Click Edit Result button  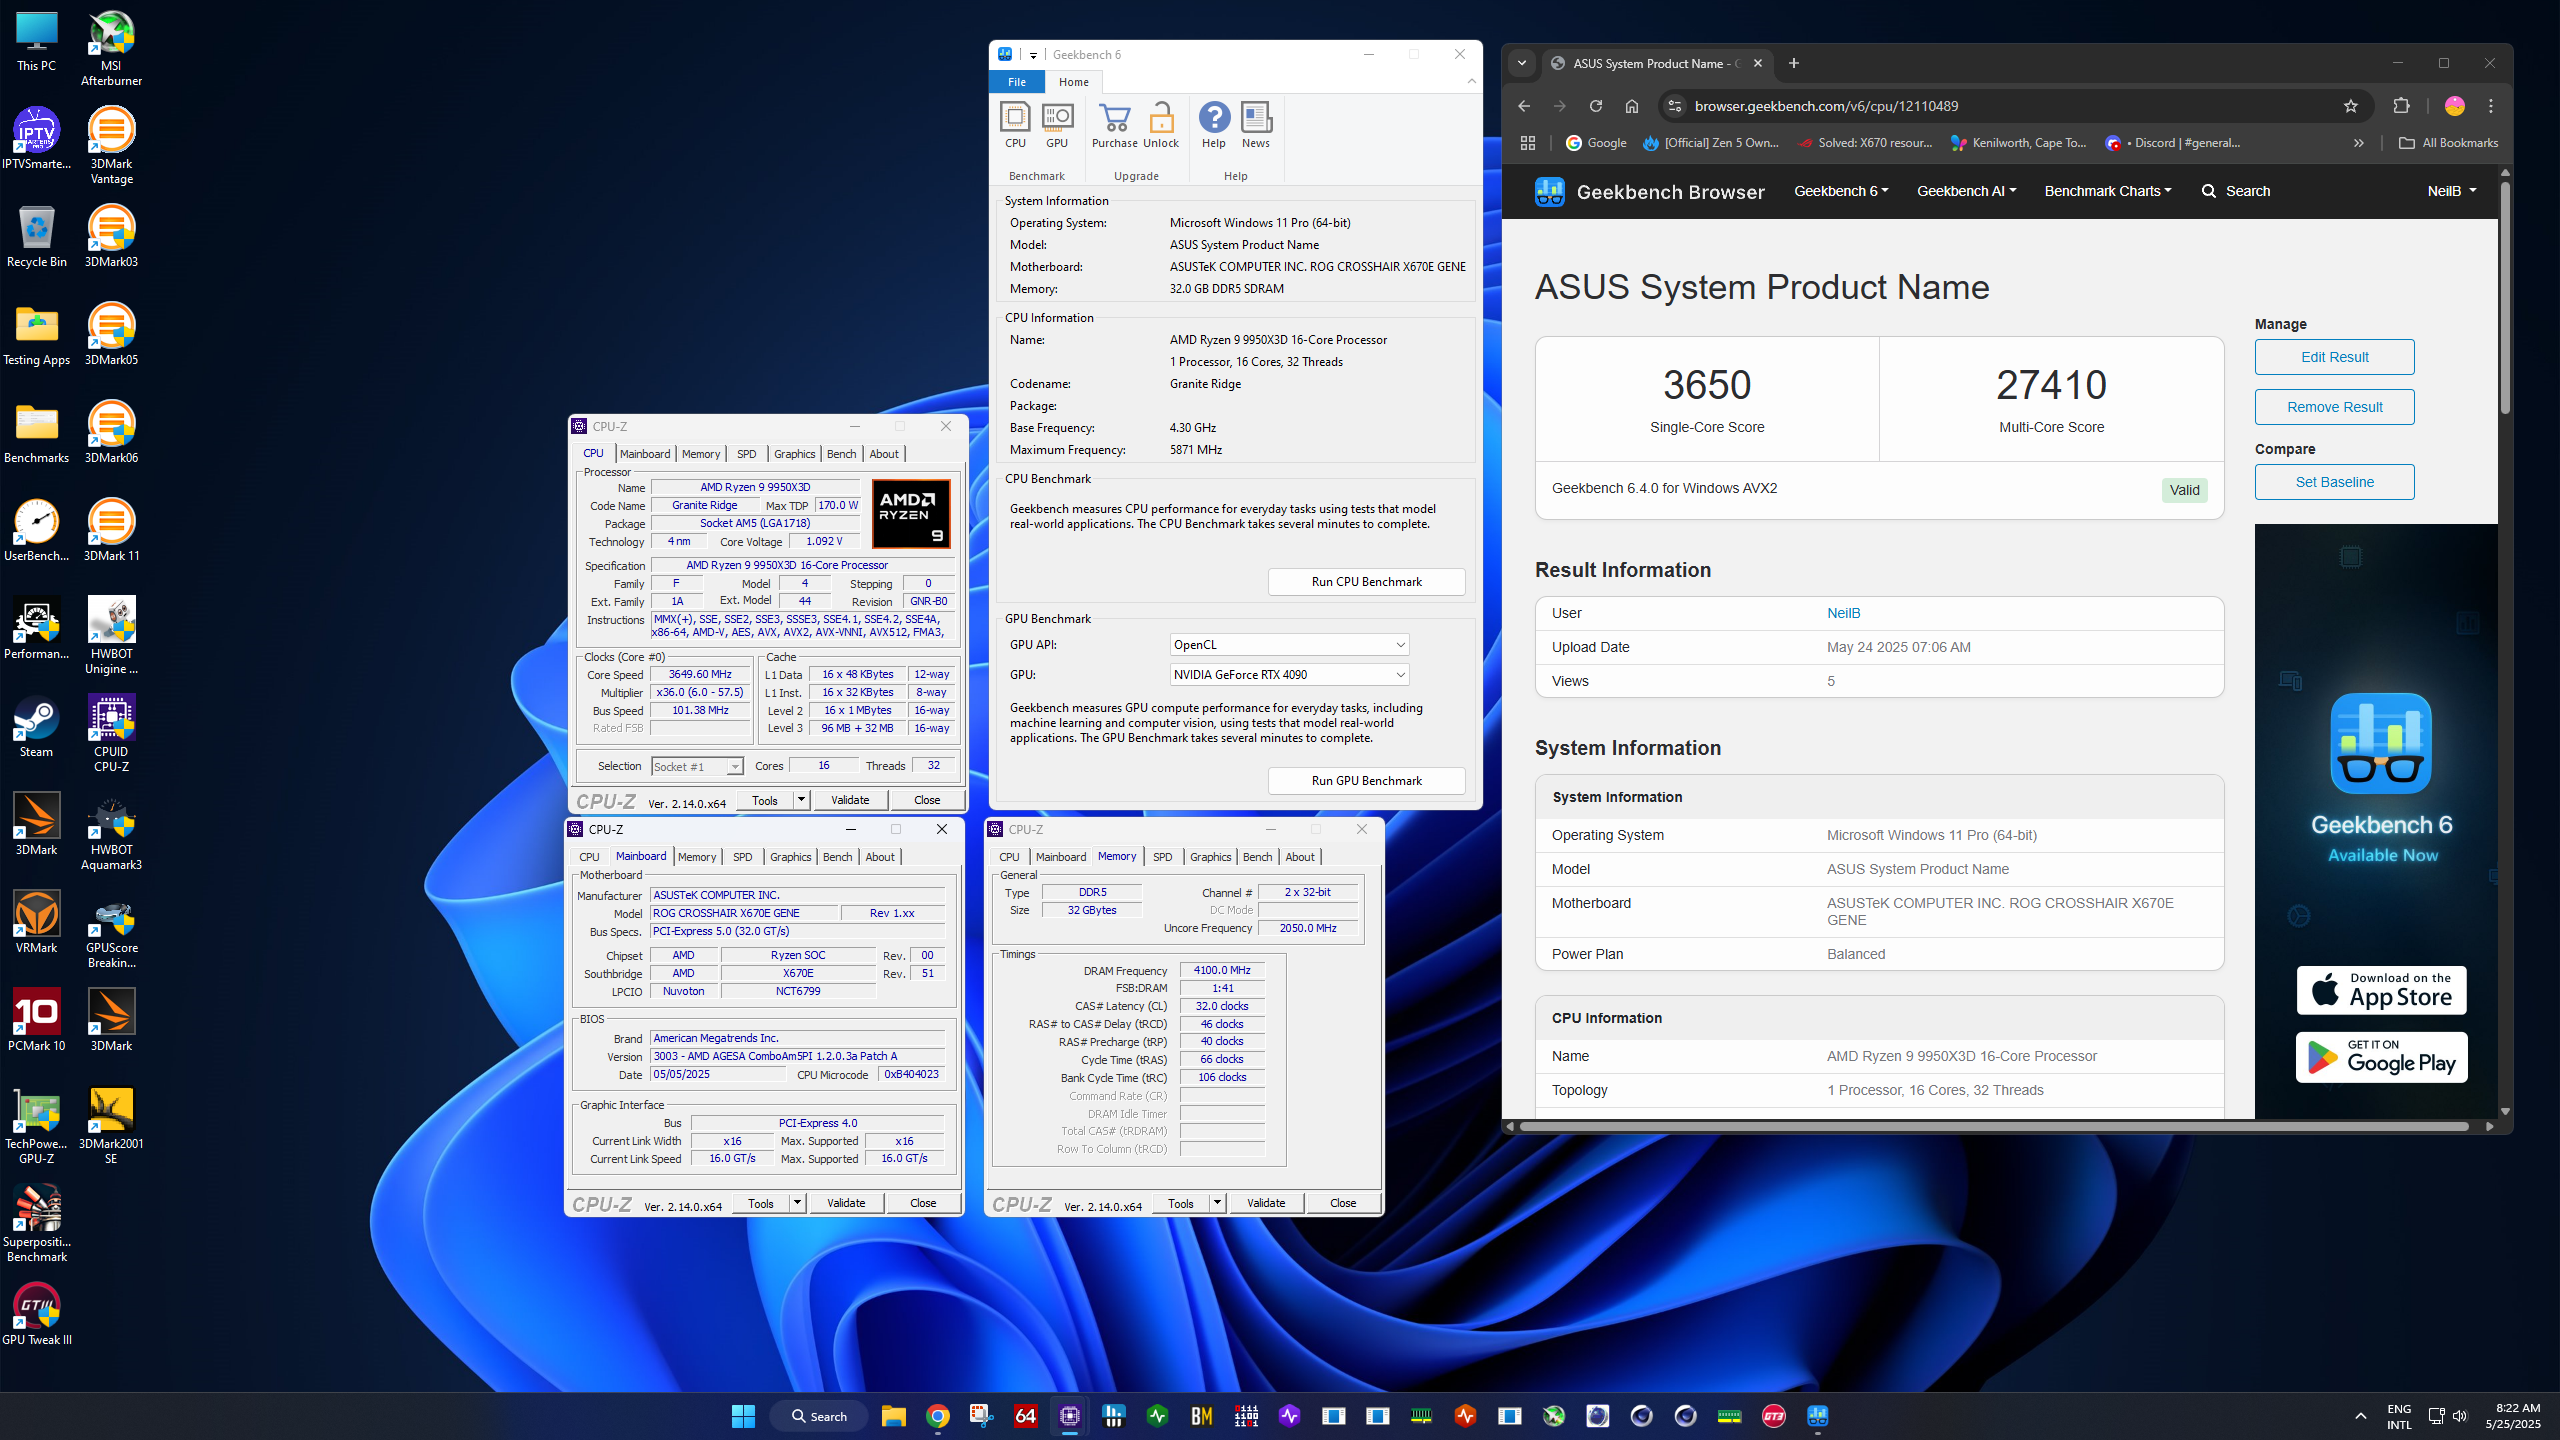pyautogui.click(x=2334, y=357)
